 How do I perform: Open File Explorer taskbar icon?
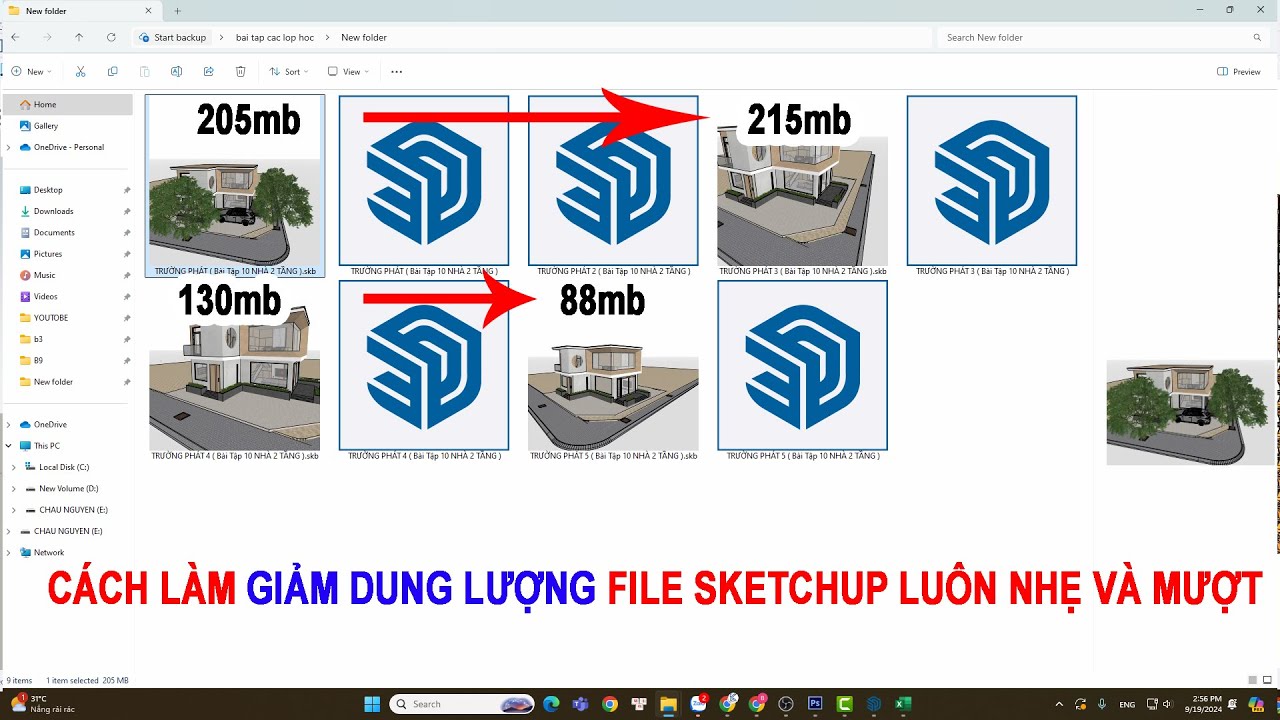pos(668,704)
